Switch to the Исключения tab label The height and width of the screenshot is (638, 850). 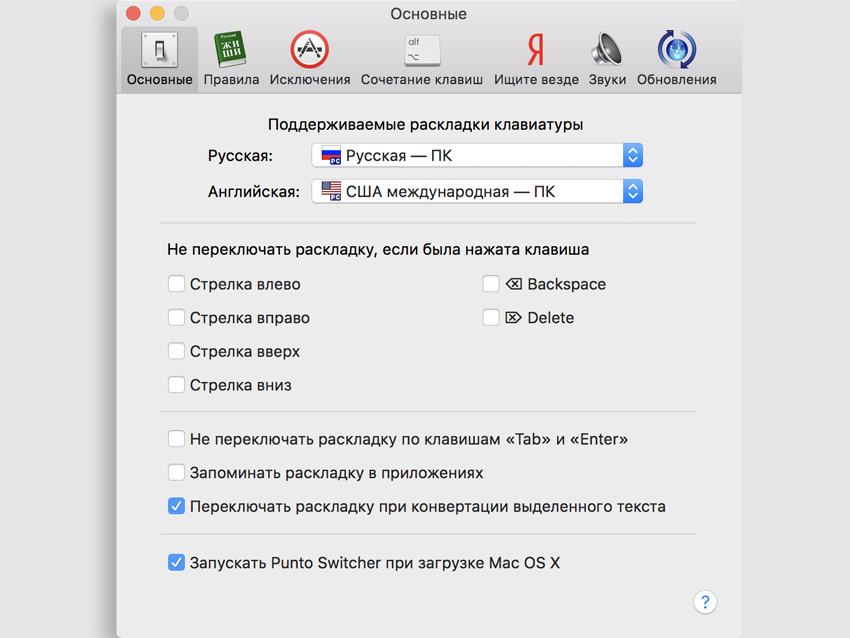pyautogui.click(x=310, y=80)
